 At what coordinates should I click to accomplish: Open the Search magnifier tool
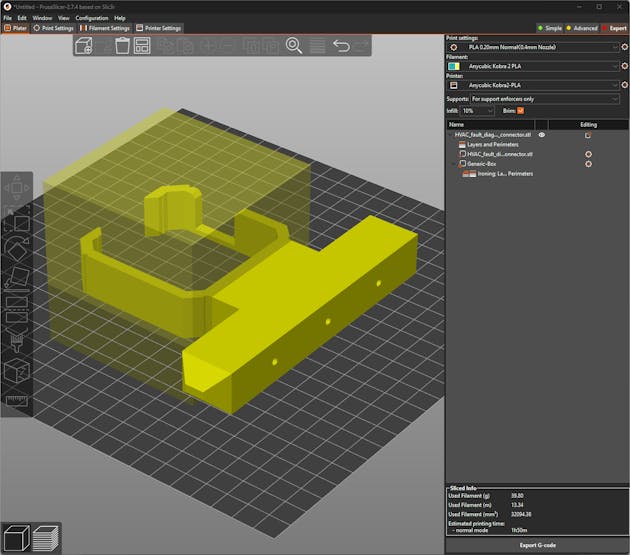(x=294, y=46)
